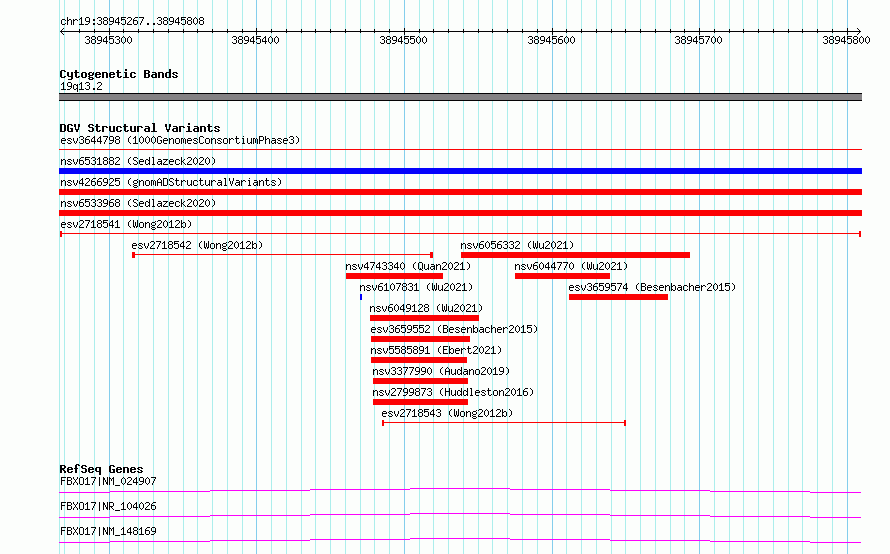Select the blue nsv6531882 variant bar

[x=460, y=171]
